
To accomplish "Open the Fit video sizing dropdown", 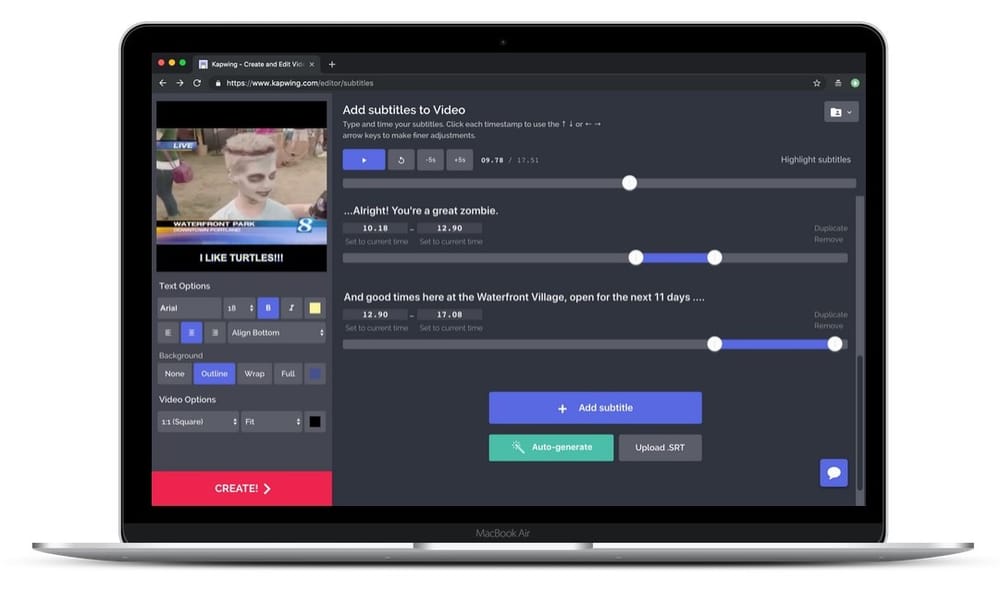I will [x=270, y=421].
